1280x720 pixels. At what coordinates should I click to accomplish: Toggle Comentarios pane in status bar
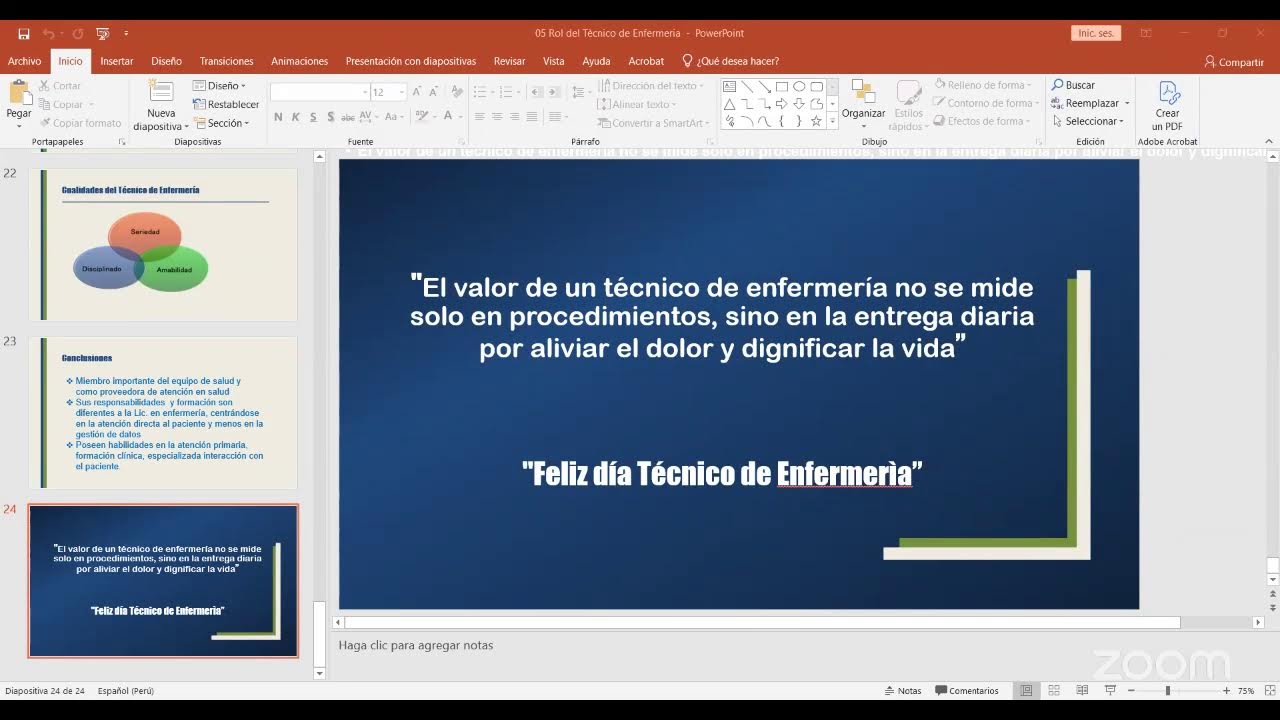pyautogui.click(x=967, y=691)
